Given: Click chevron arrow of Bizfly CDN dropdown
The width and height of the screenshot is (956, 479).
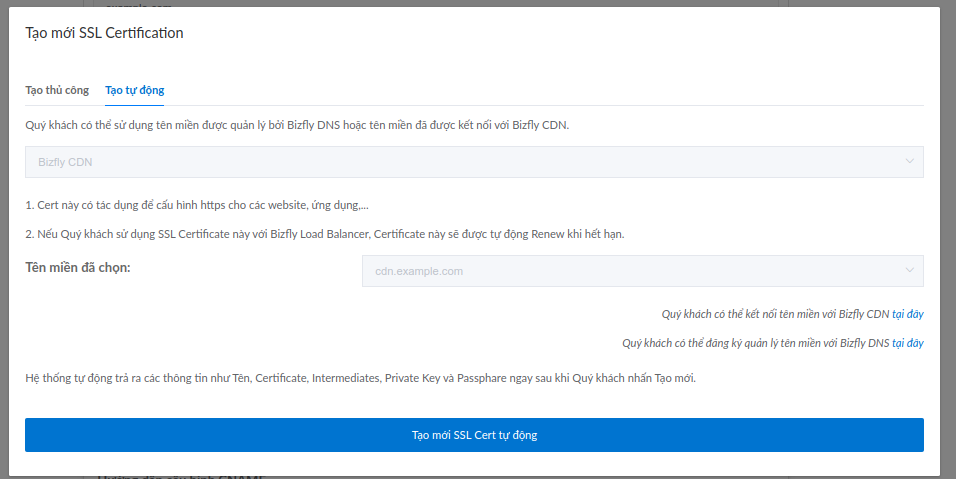Looking at the screenshot, I should [x=909, y=161].
